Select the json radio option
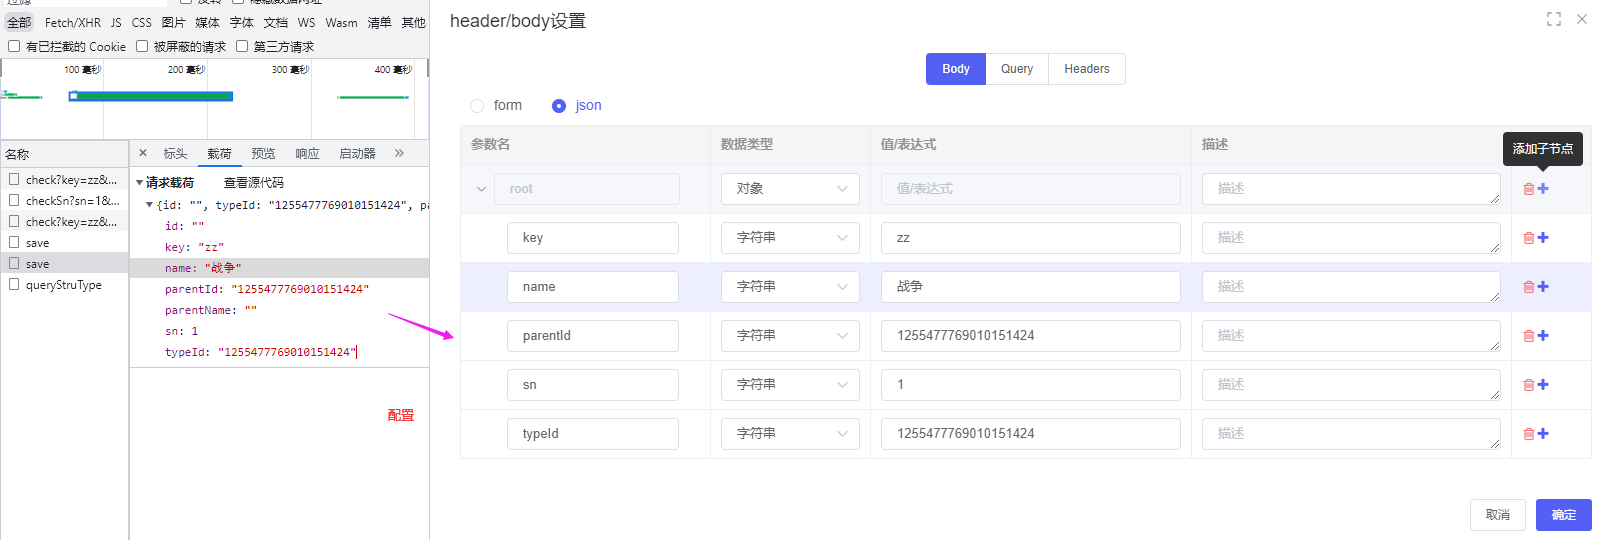1618x540 pixels. point(559,106)
